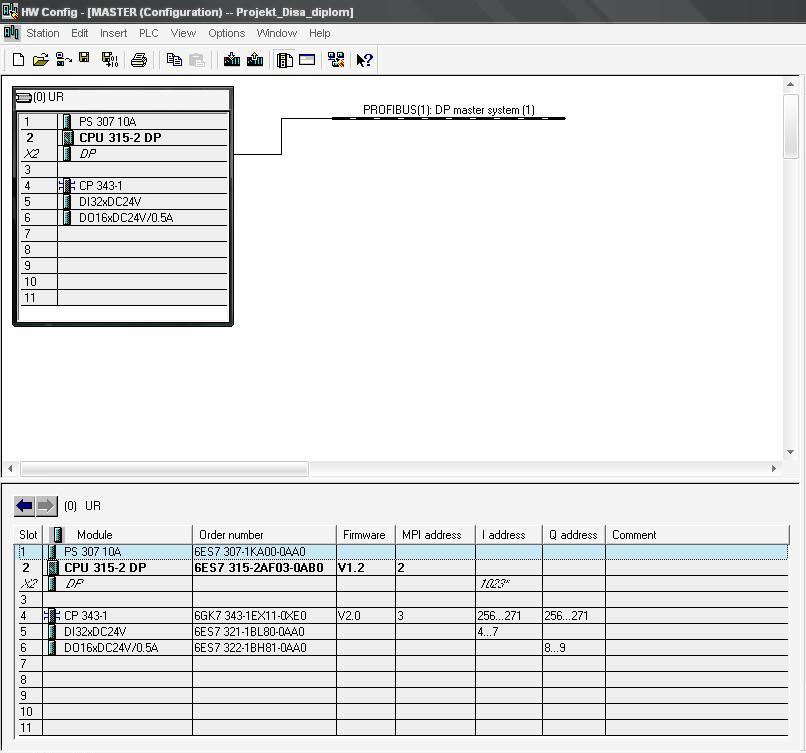
Task: Select order number 6ES7 307-1KA00-0AA0
Action: click(250, 552)
